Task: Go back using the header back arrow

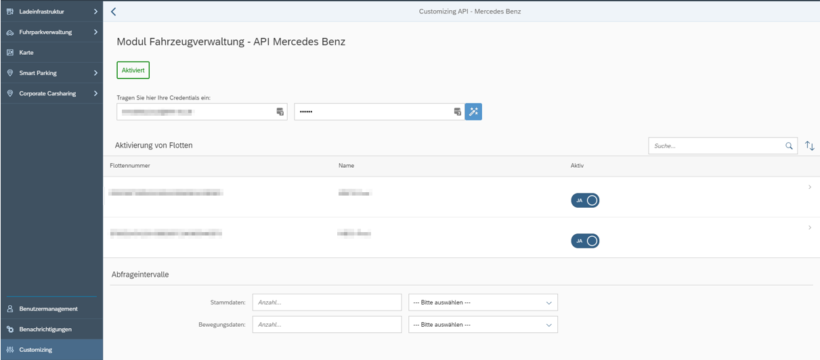Action: pos(113,12)
